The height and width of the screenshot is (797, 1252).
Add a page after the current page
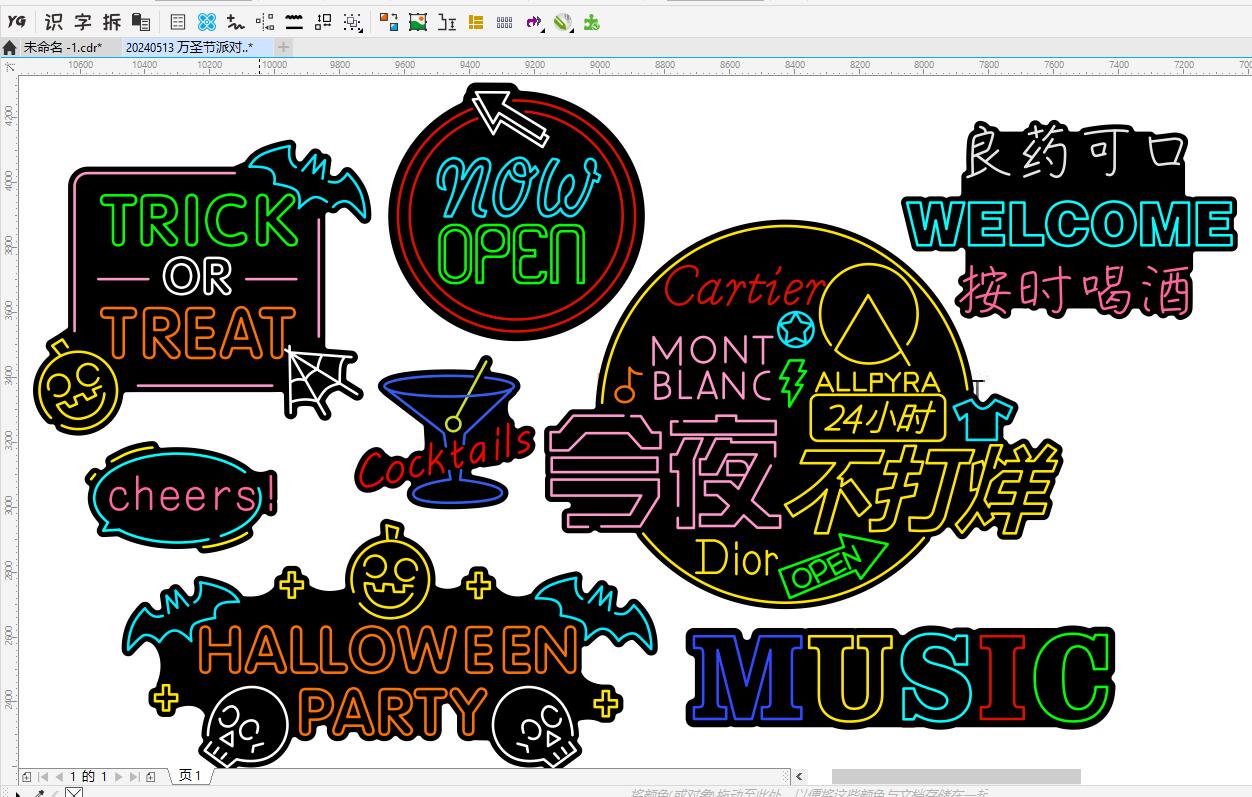point(151,776)
